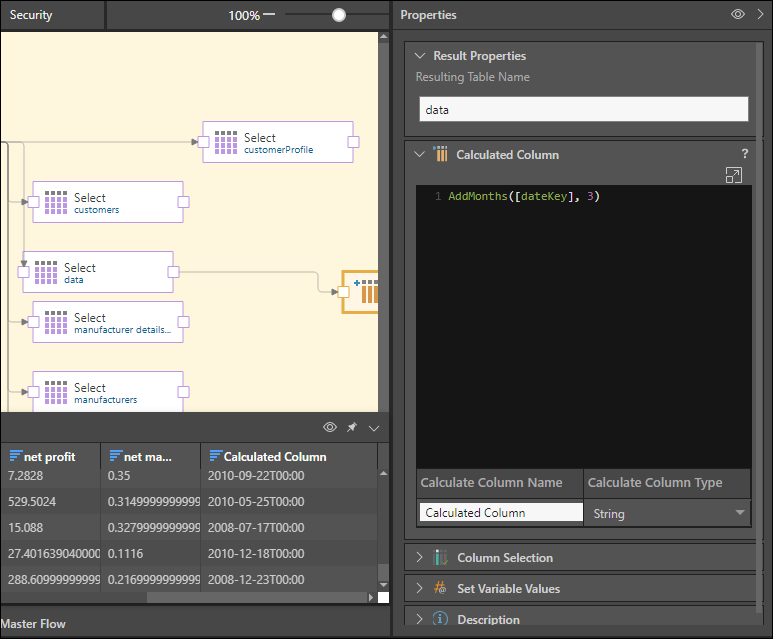The height and width of the screenshot is (639, 773).
Task: Click the zoom slider handle
Action: point(339,15)
